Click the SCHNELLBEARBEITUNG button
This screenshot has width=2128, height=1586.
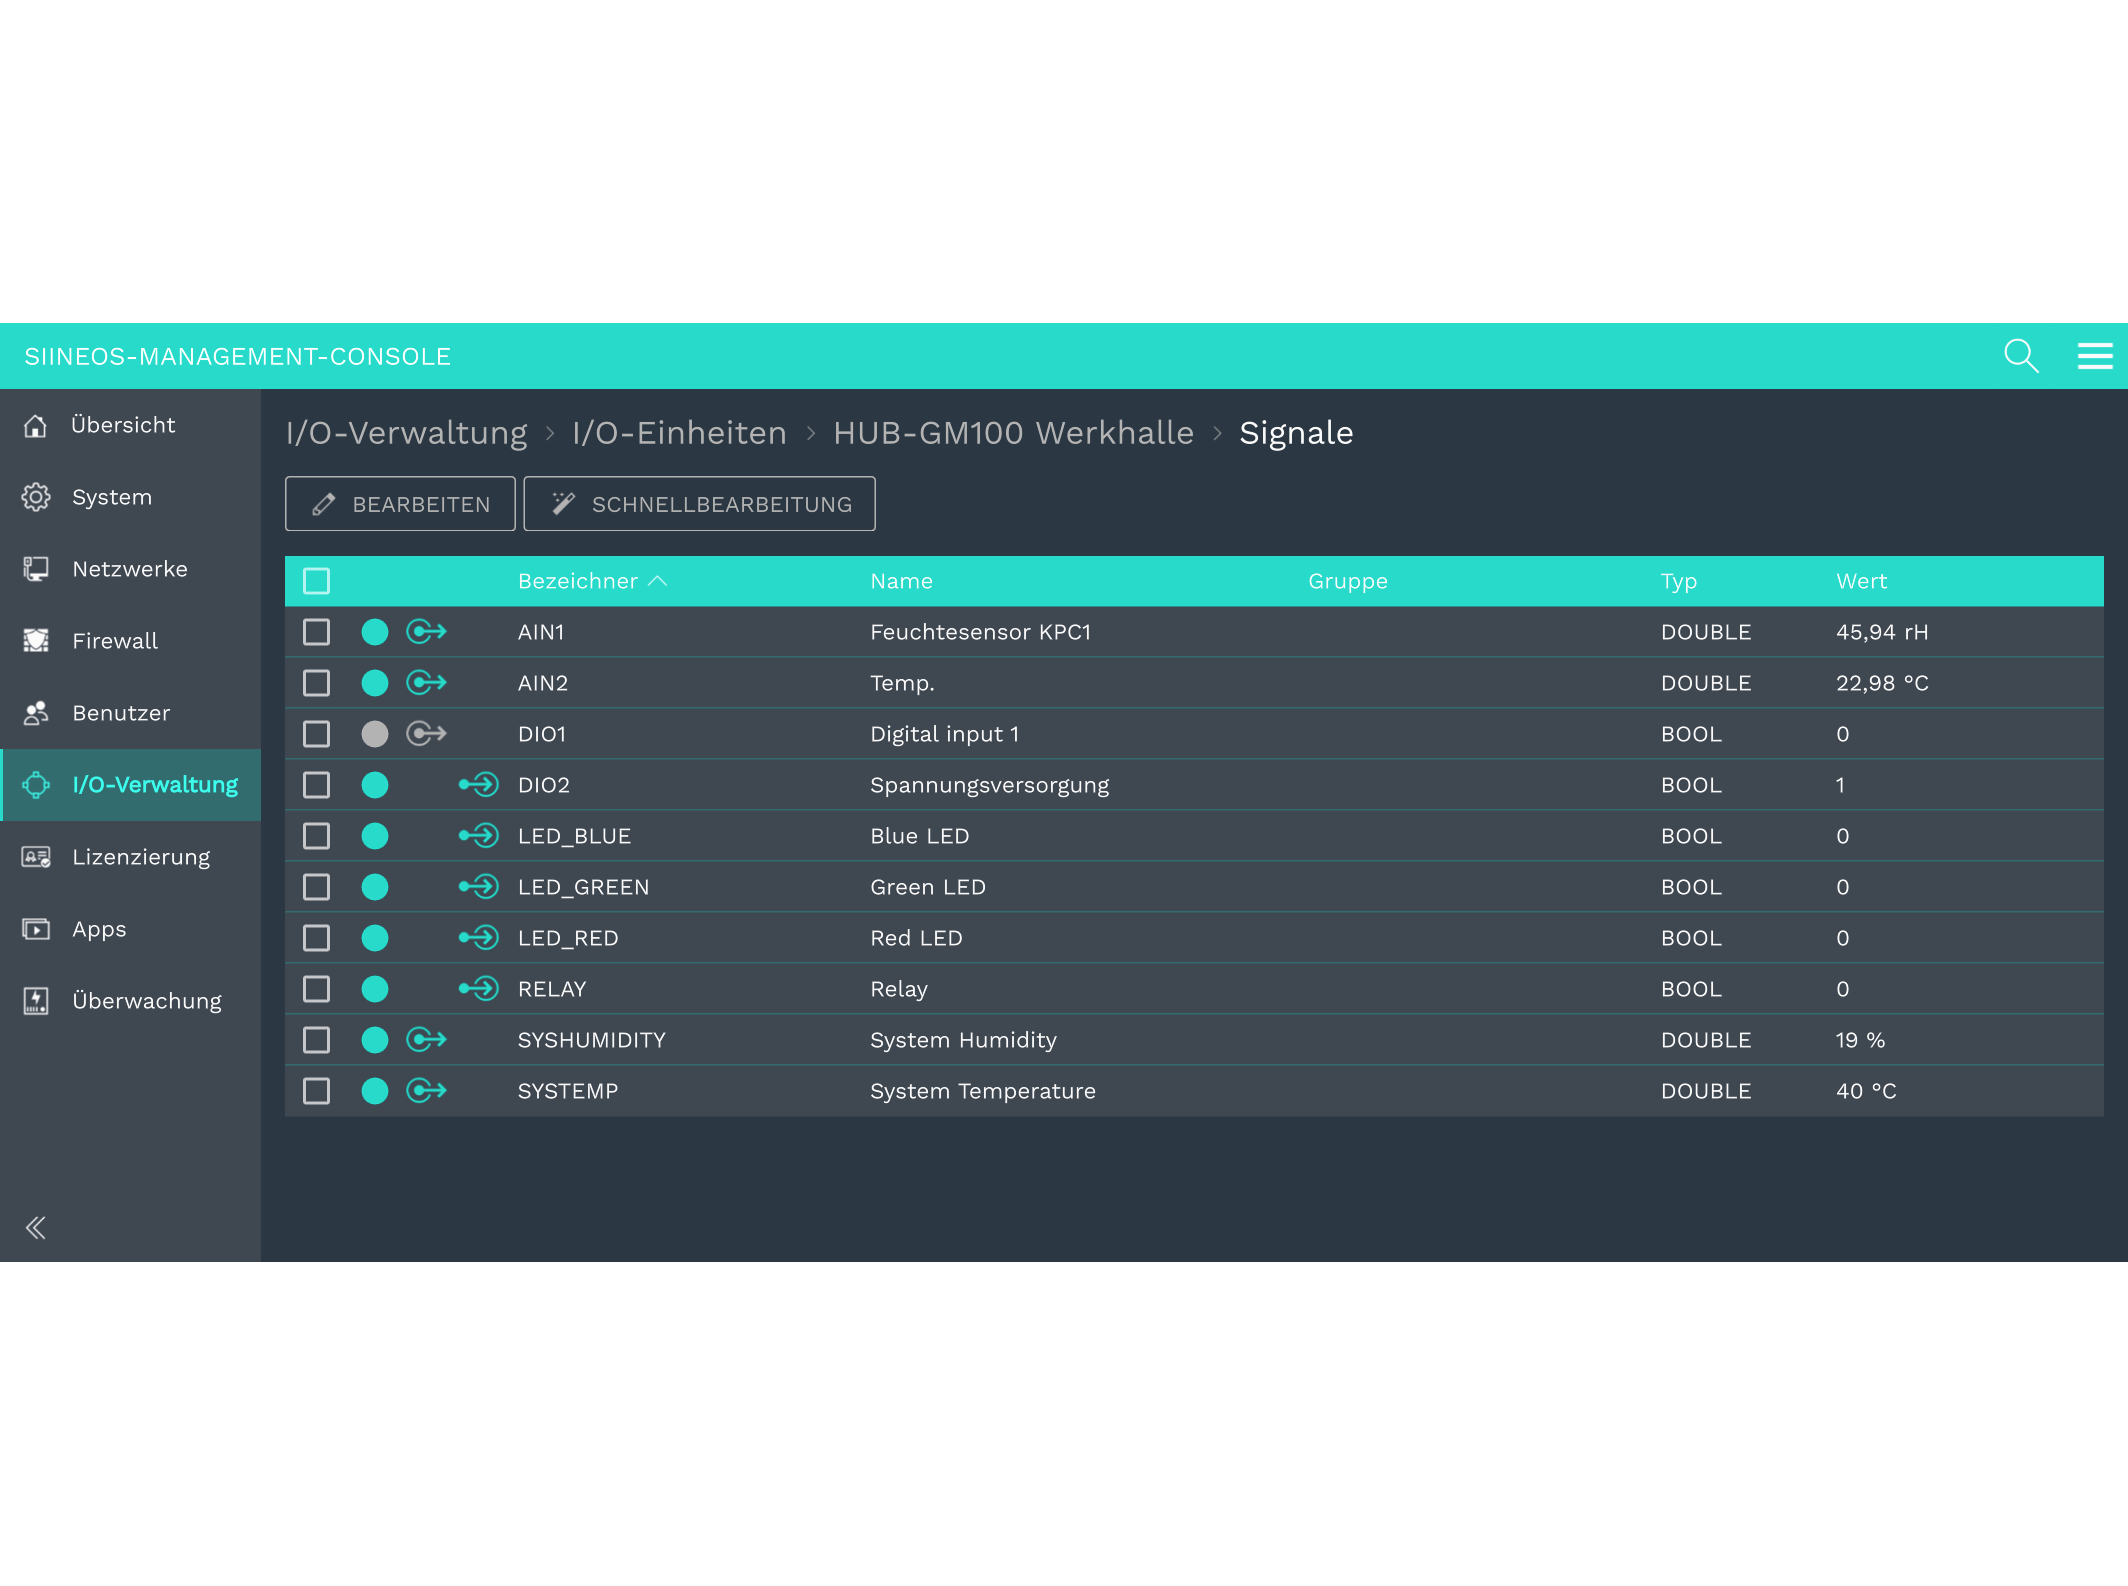pos(699,504)
